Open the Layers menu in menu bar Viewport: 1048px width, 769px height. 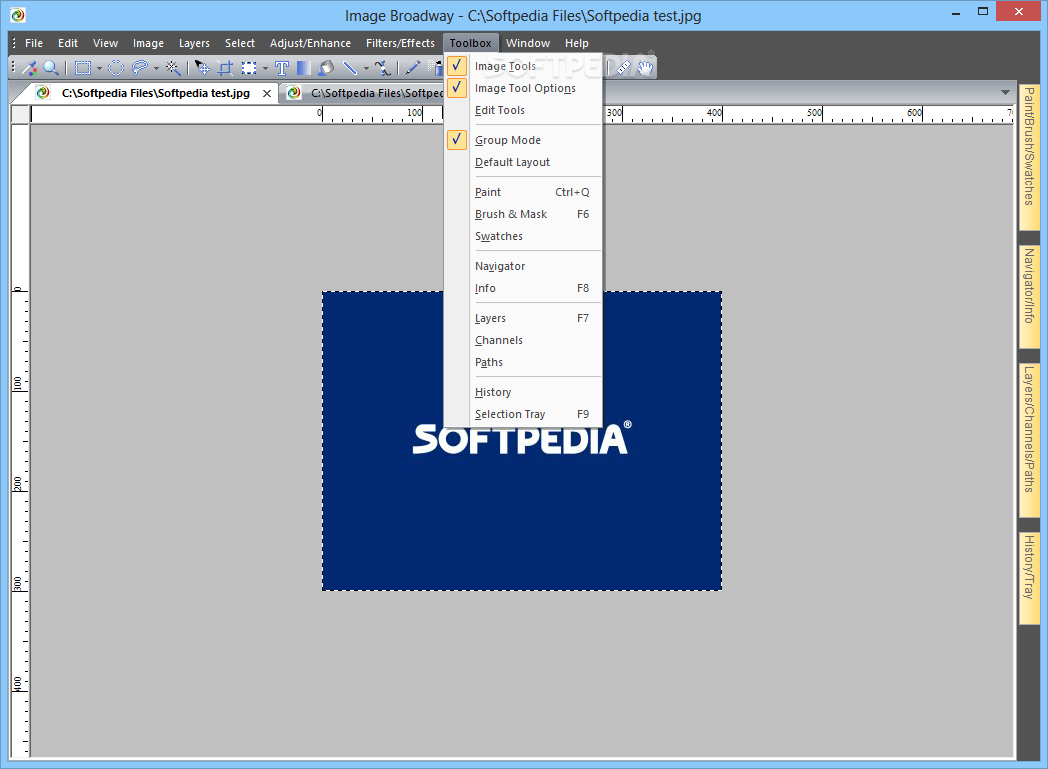[194, 43]
